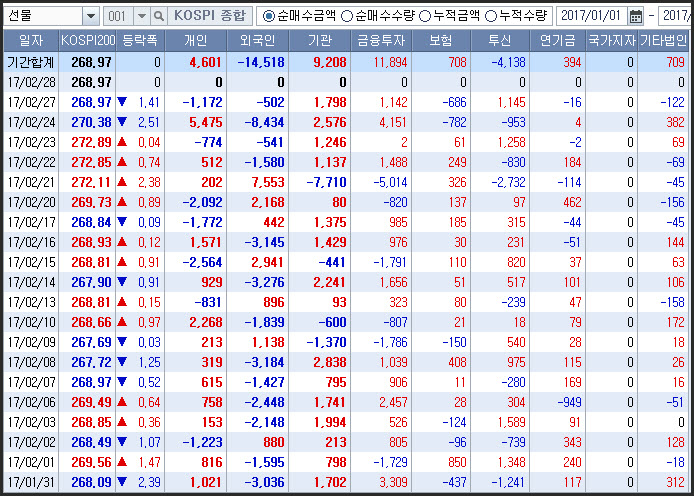694x496 pixels.
Task: Select the 17/02/20 date cell
Action: [31, 202]
